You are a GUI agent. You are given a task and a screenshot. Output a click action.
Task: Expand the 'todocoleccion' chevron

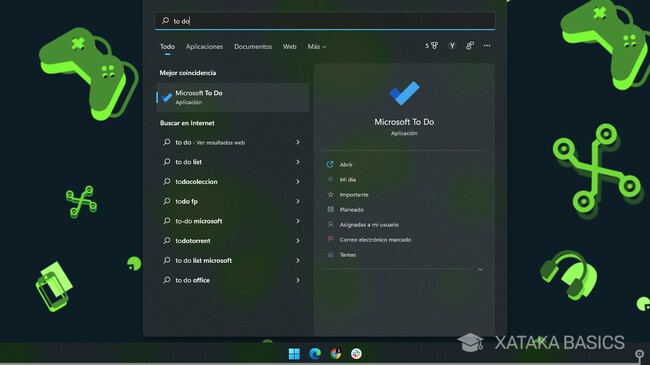(298, 182)
